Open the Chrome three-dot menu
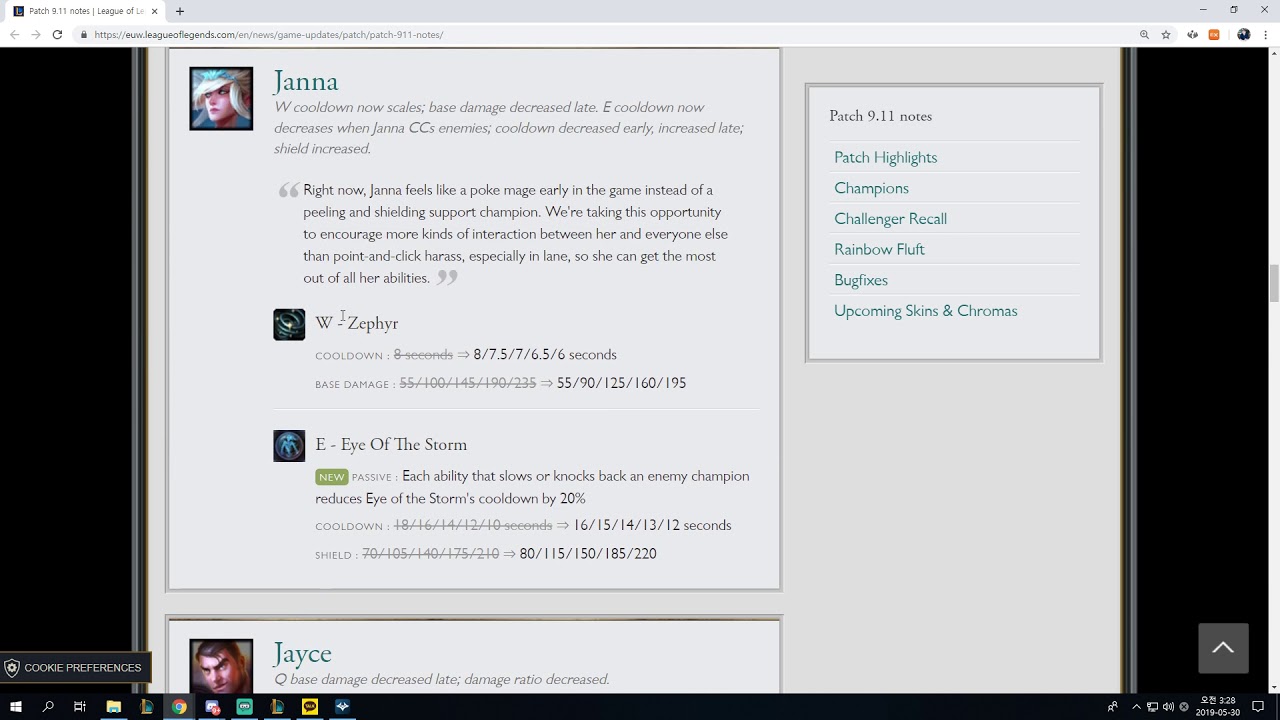 pyautogui.click(x=1265, y=34)
